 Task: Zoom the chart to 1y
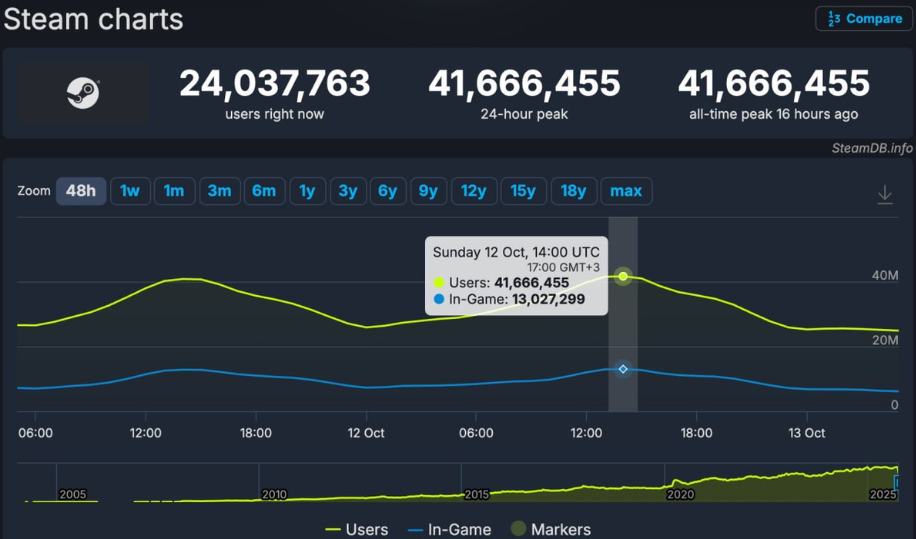pos(308,191)
